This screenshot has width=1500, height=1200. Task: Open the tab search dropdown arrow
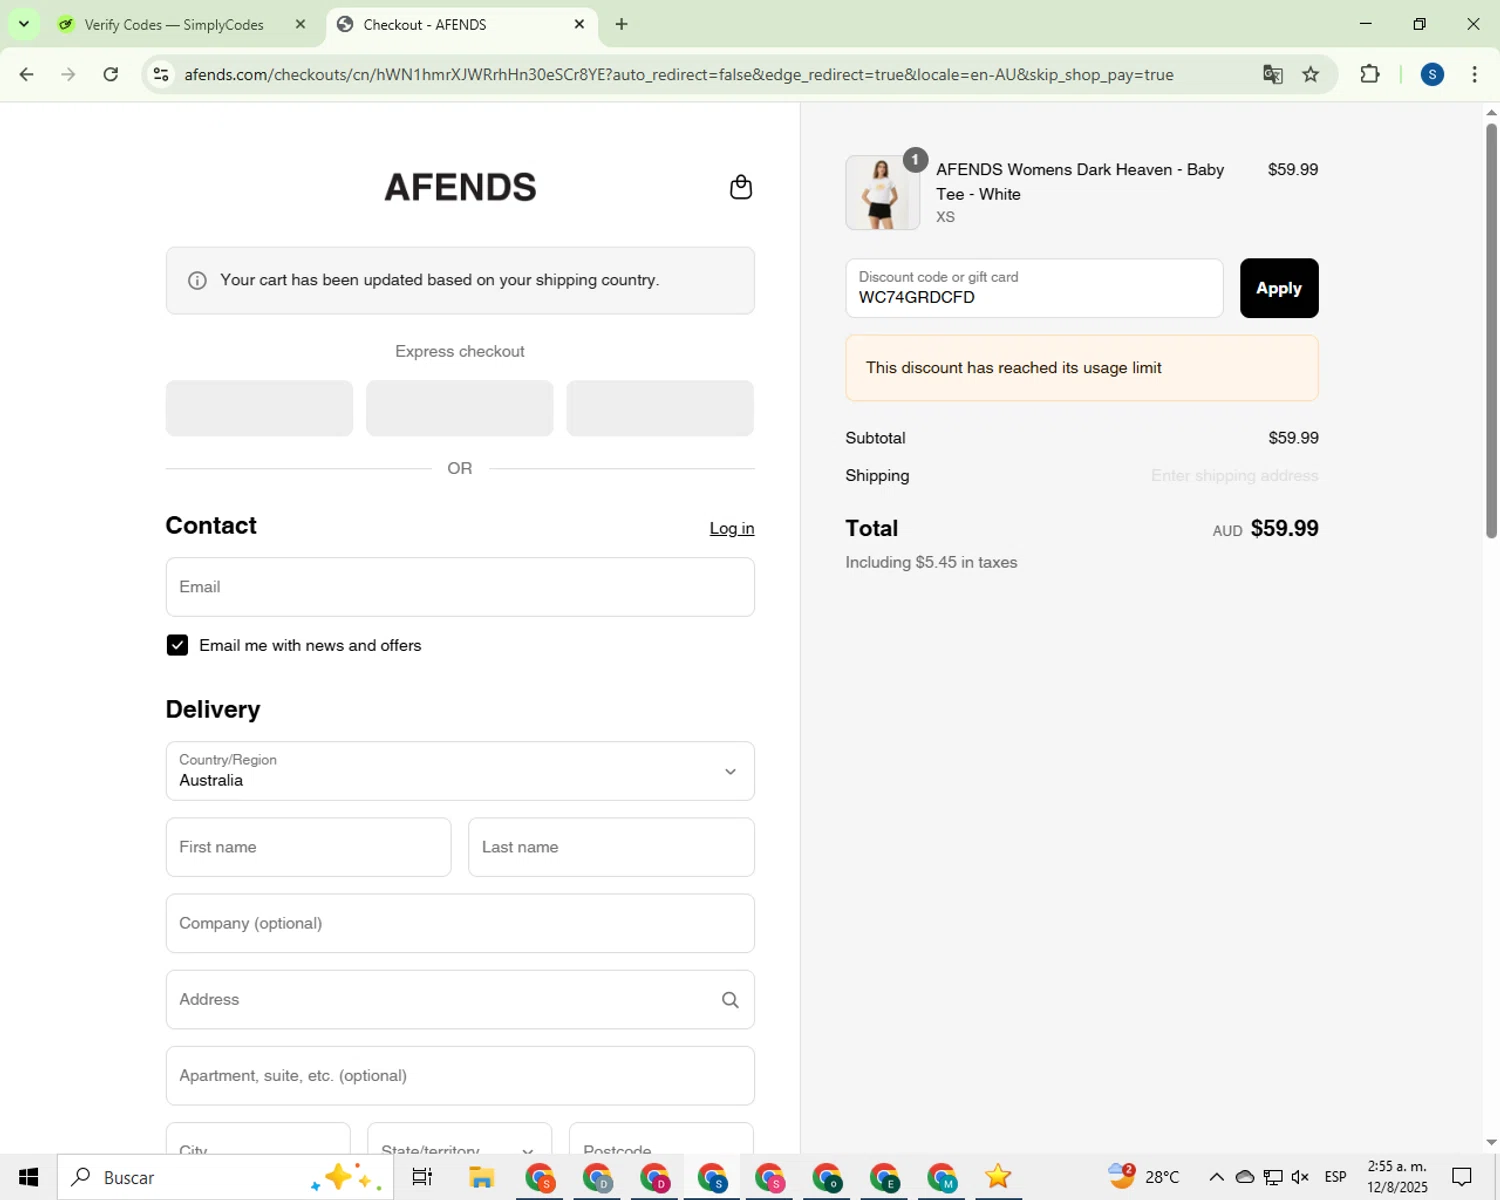click(x=24, y=24)
